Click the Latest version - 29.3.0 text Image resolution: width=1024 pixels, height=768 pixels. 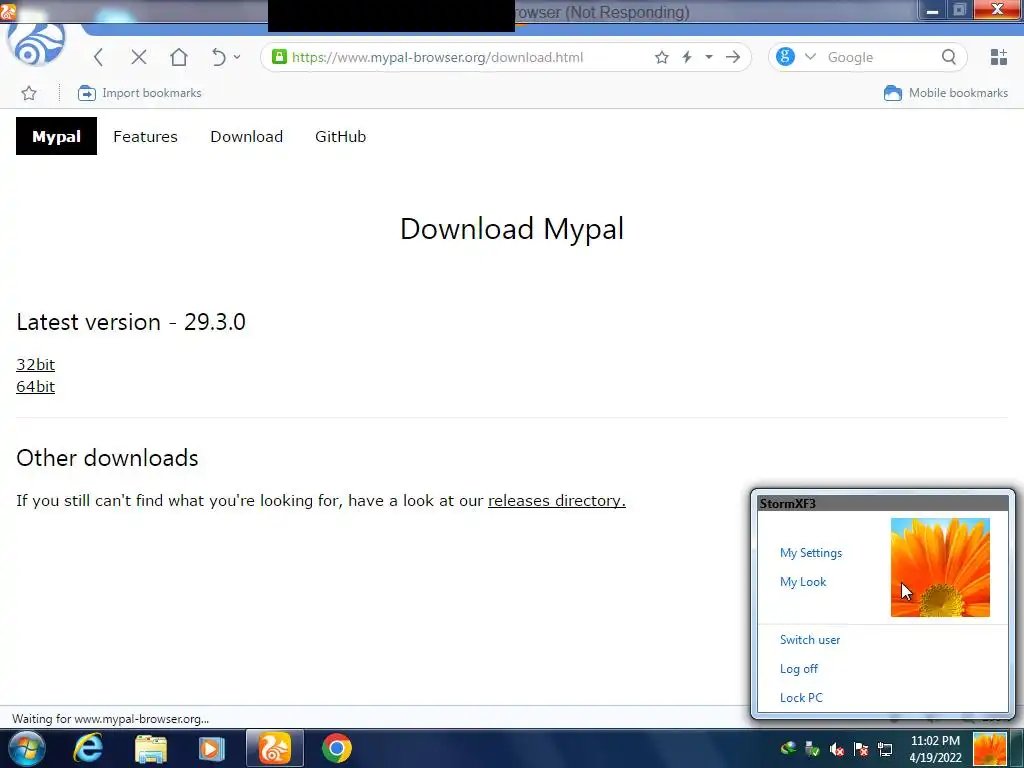(x=131, y=322)
